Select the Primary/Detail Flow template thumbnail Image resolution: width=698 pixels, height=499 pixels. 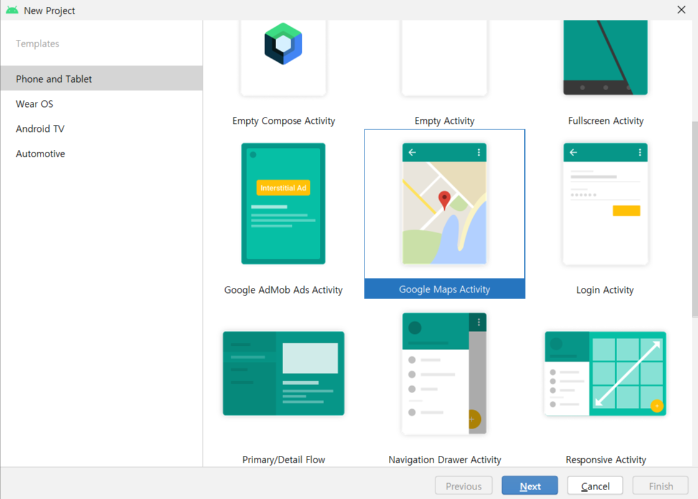point(284,373)
